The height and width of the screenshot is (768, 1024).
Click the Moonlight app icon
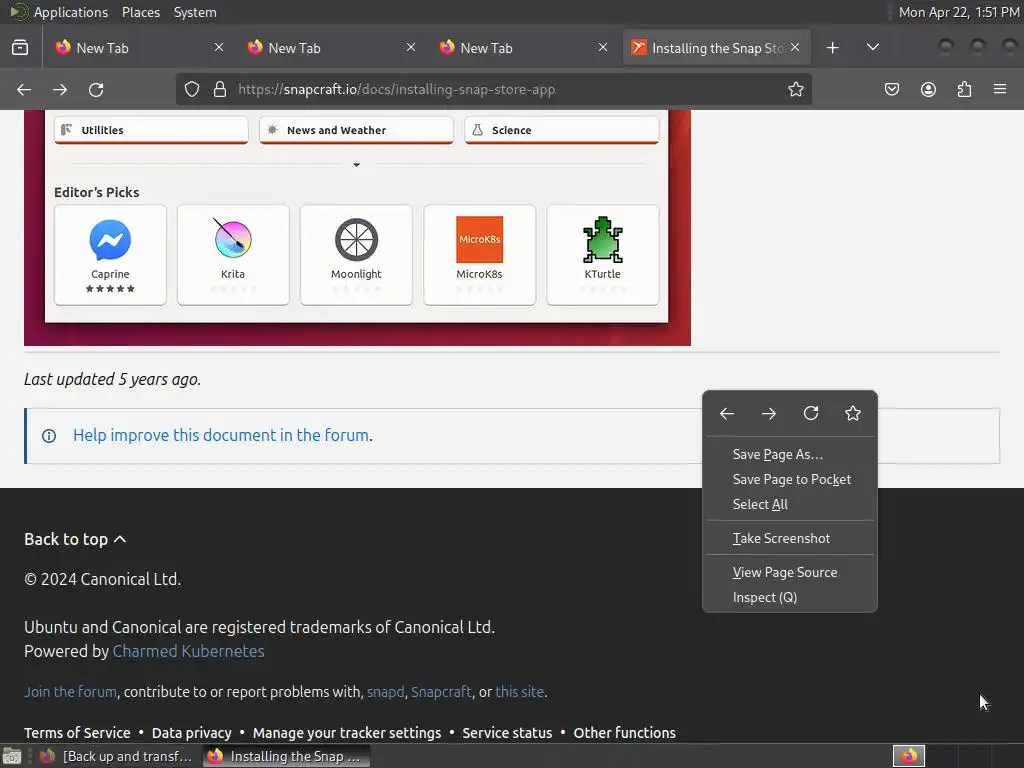(357, 240)
